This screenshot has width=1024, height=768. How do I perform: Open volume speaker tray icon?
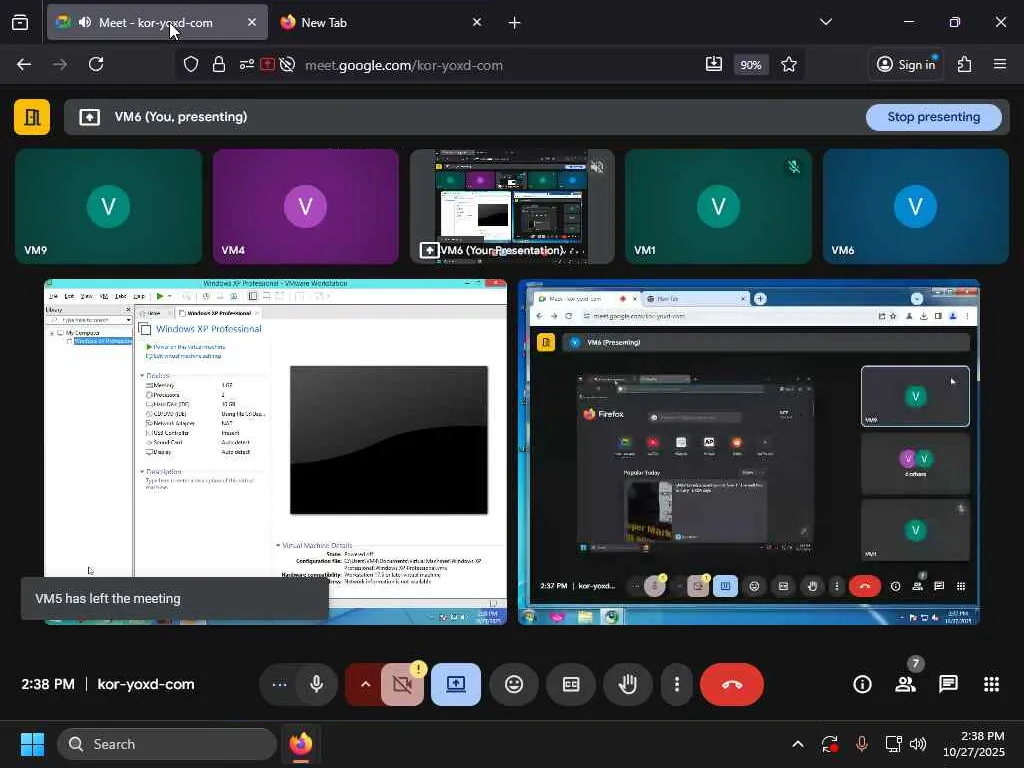coord(918,744)
